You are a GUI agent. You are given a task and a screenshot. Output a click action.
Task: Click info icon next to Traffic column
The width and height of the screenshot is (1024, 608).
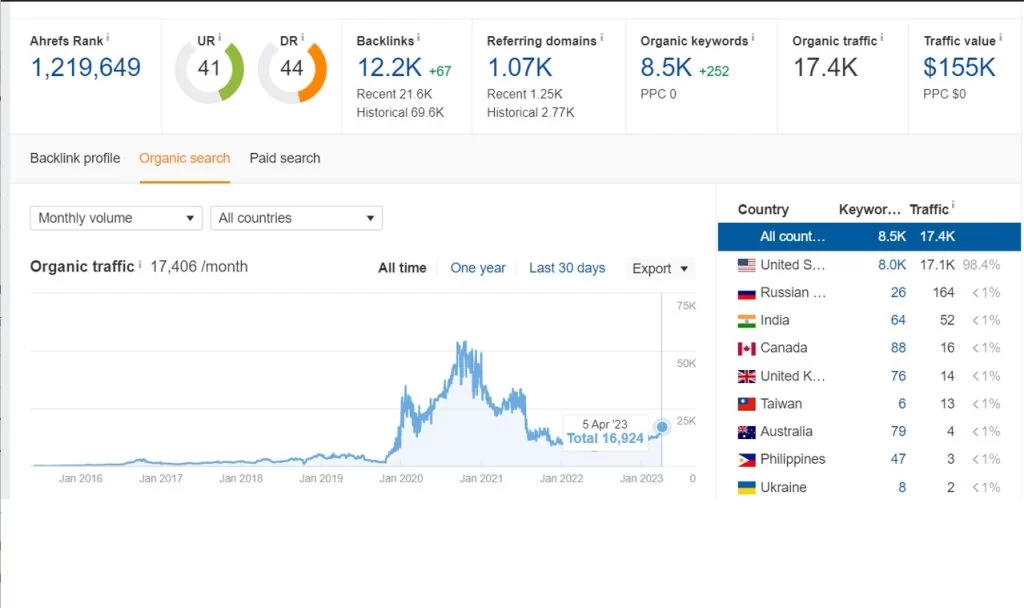tap(953, 206)
